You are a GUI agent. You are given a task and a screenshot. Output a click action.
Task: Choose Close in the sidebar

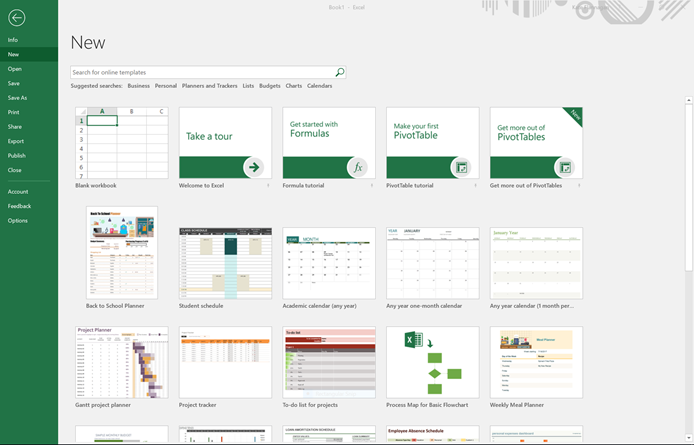pyautogui.click(x=29, y=170)
